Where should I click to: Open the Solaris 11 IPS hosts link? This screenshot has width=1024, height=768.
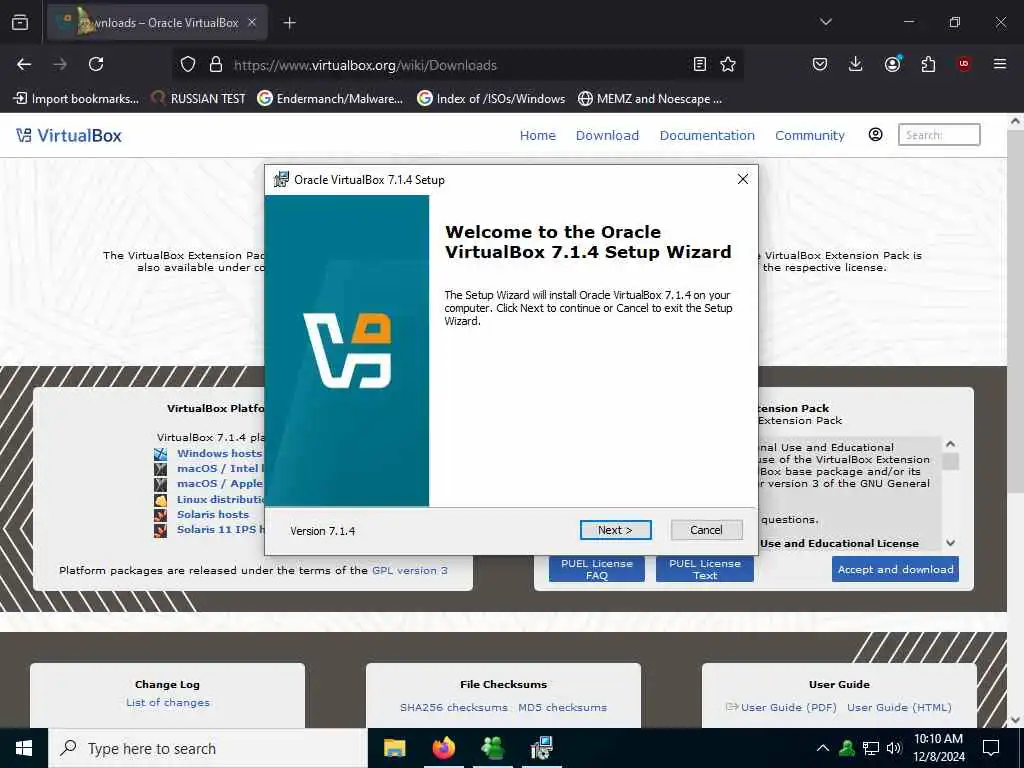point(220,529)
